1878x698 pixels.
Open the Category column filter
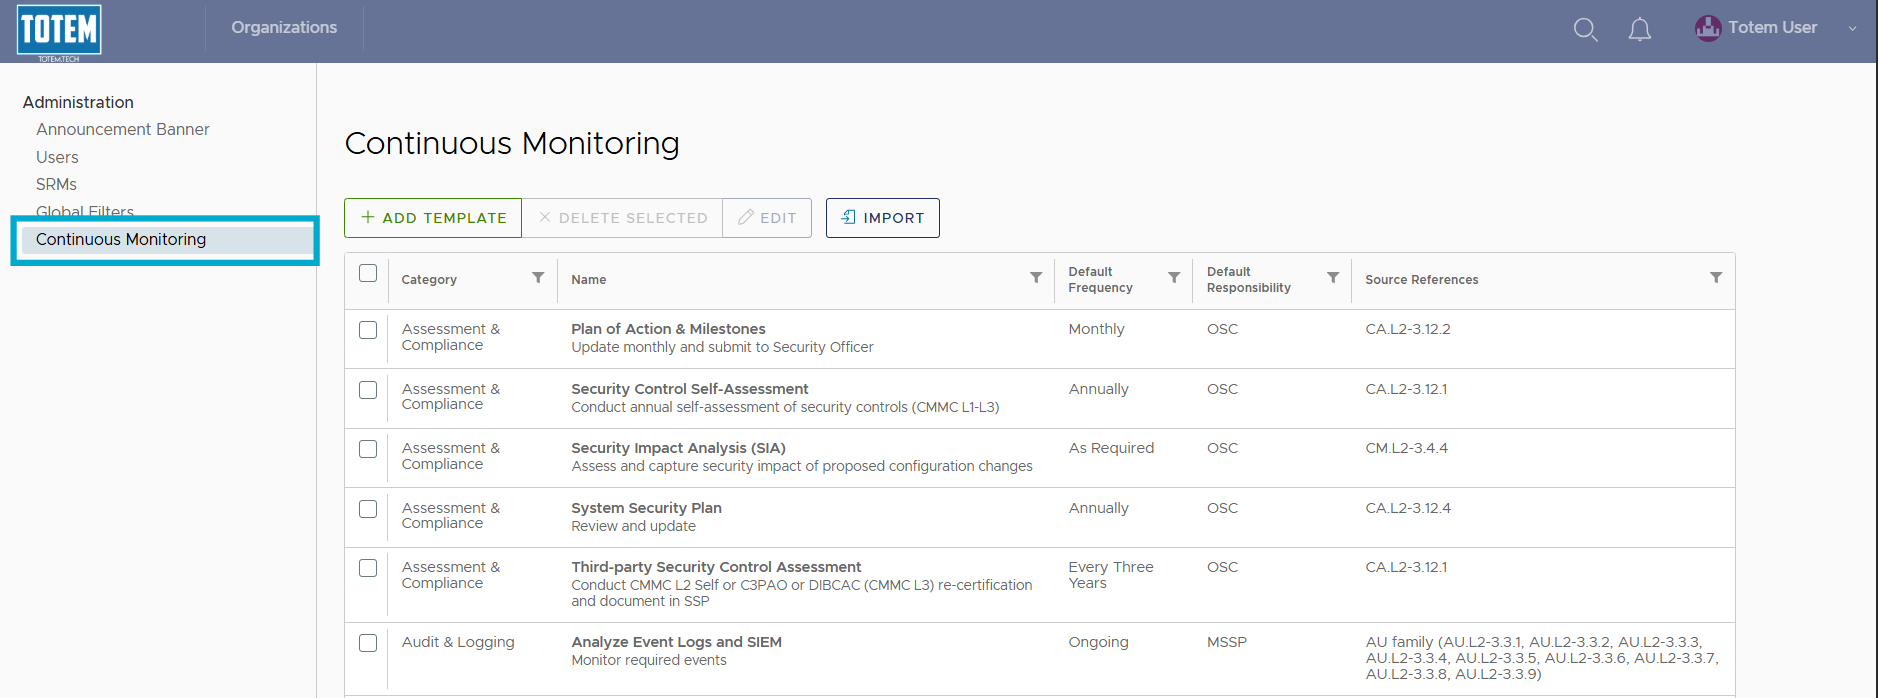[538, 277]
